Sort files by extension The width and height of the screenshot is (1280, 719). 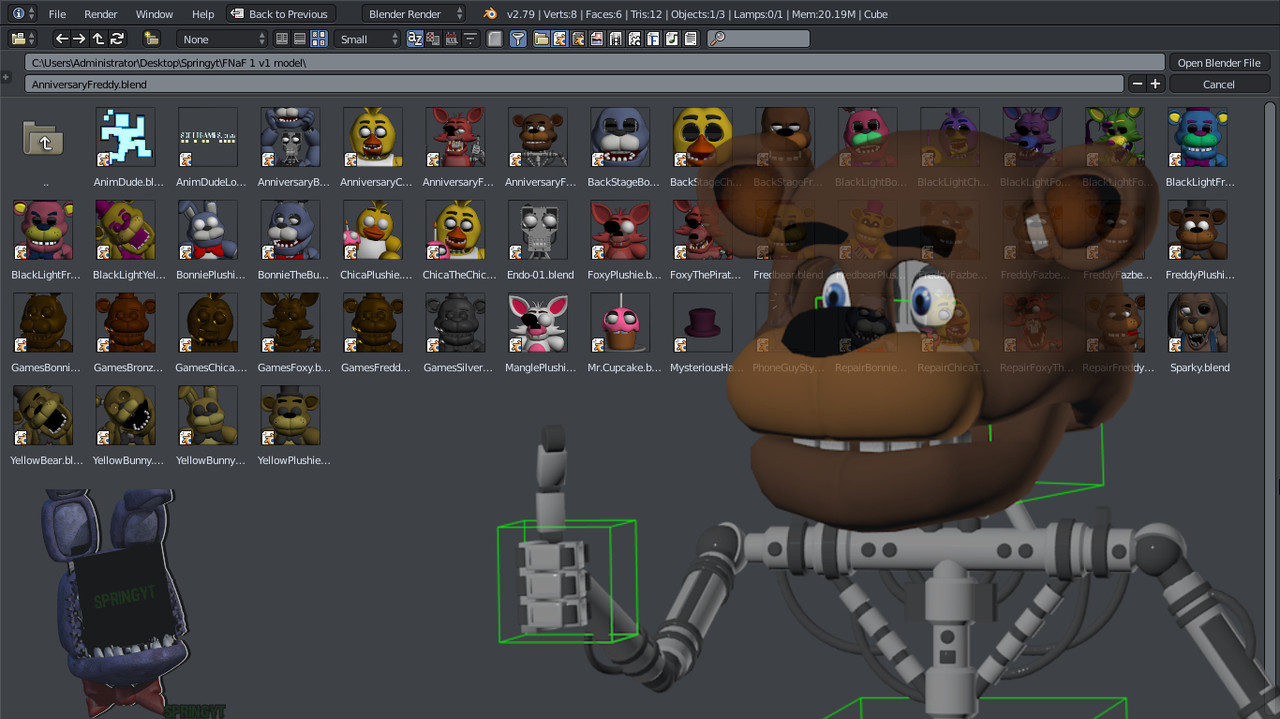click(433, 39)
